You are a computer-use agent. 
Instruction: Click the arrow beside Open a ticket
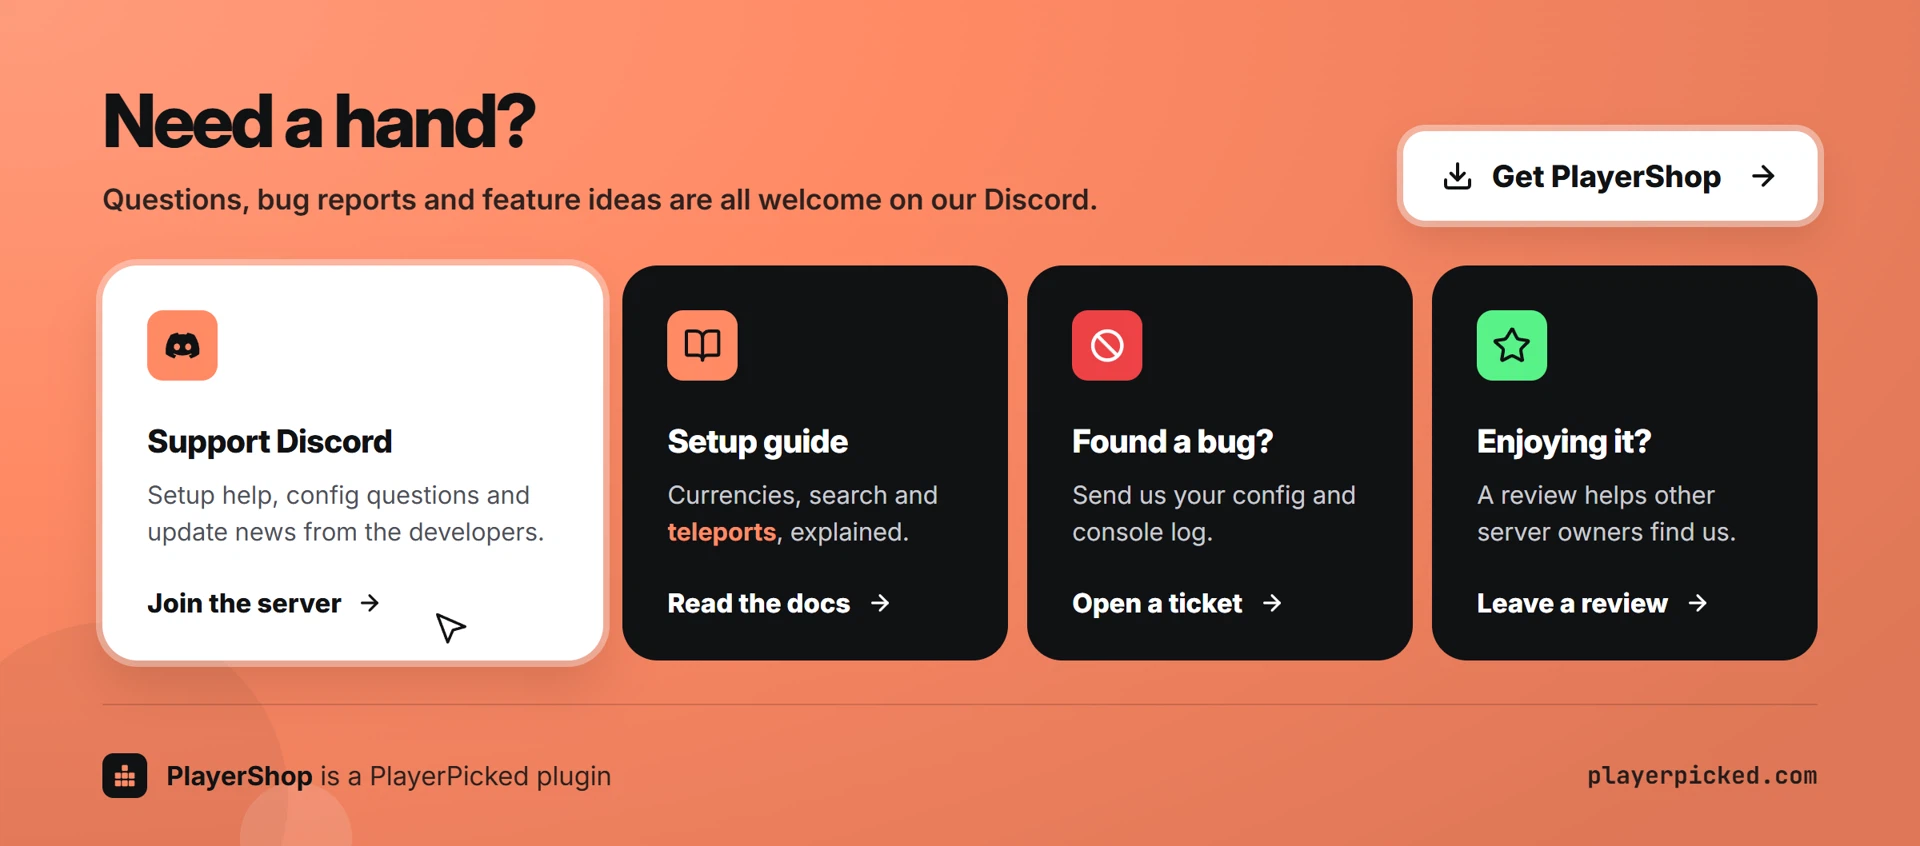tap(1272, 603)
